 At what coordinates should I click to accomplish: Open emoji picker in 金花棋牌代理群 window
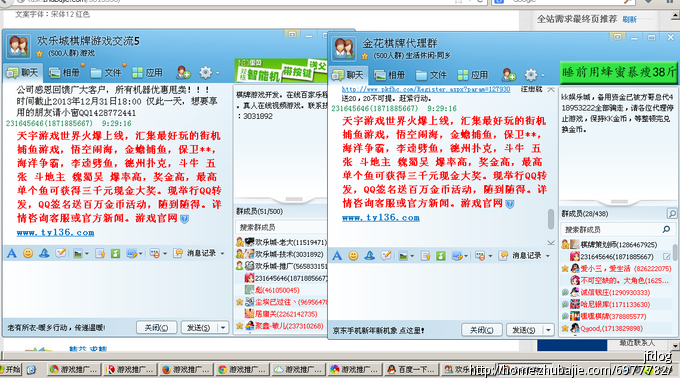coord(353,256)
